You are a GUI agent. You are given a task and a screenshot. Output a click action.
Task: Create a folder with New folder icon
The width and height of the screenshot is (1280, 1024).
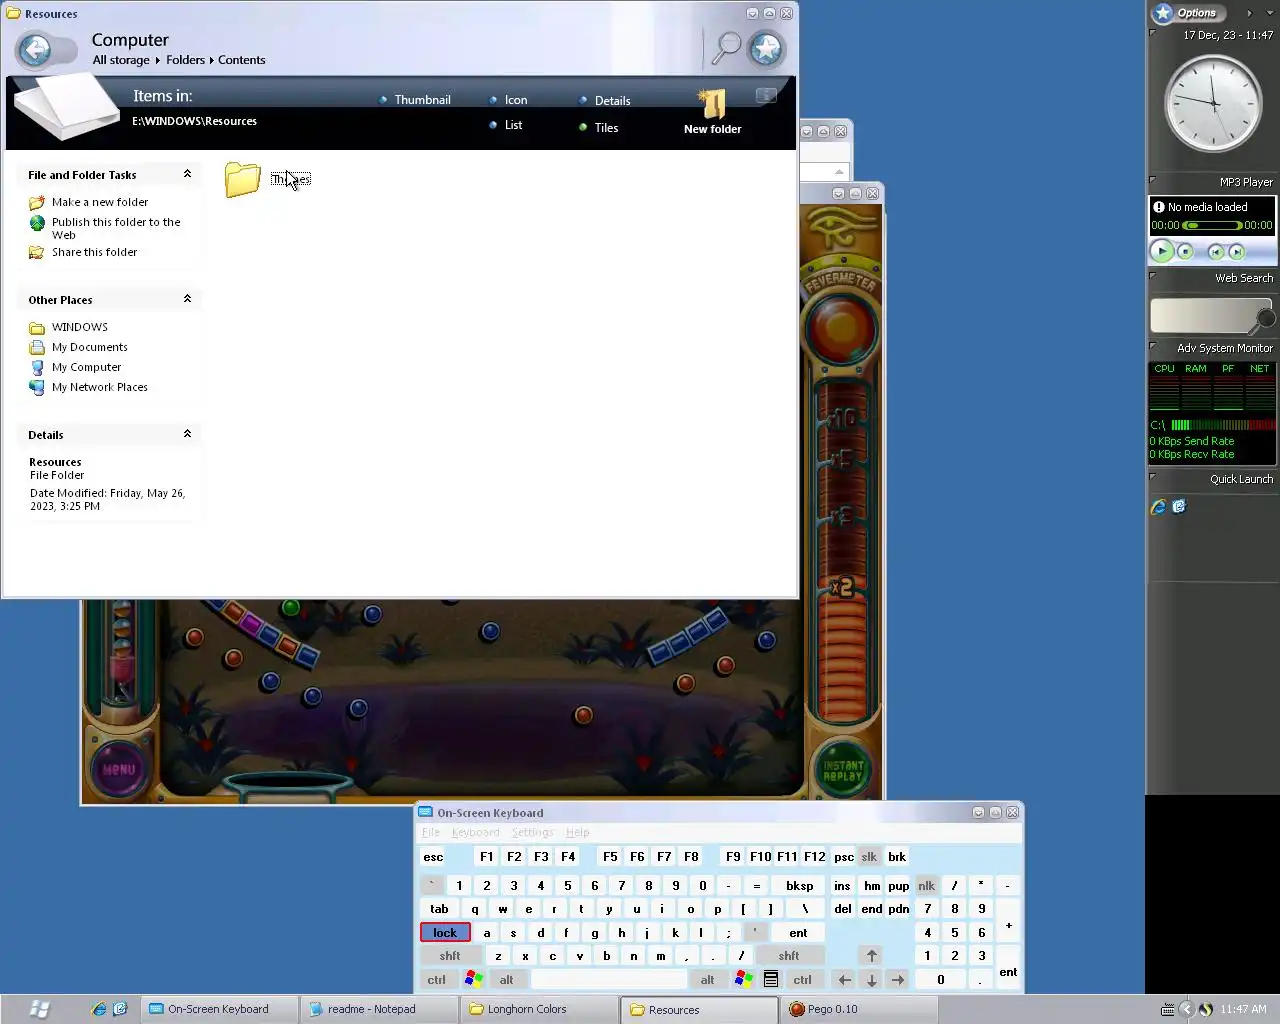(x=712, y=103)
